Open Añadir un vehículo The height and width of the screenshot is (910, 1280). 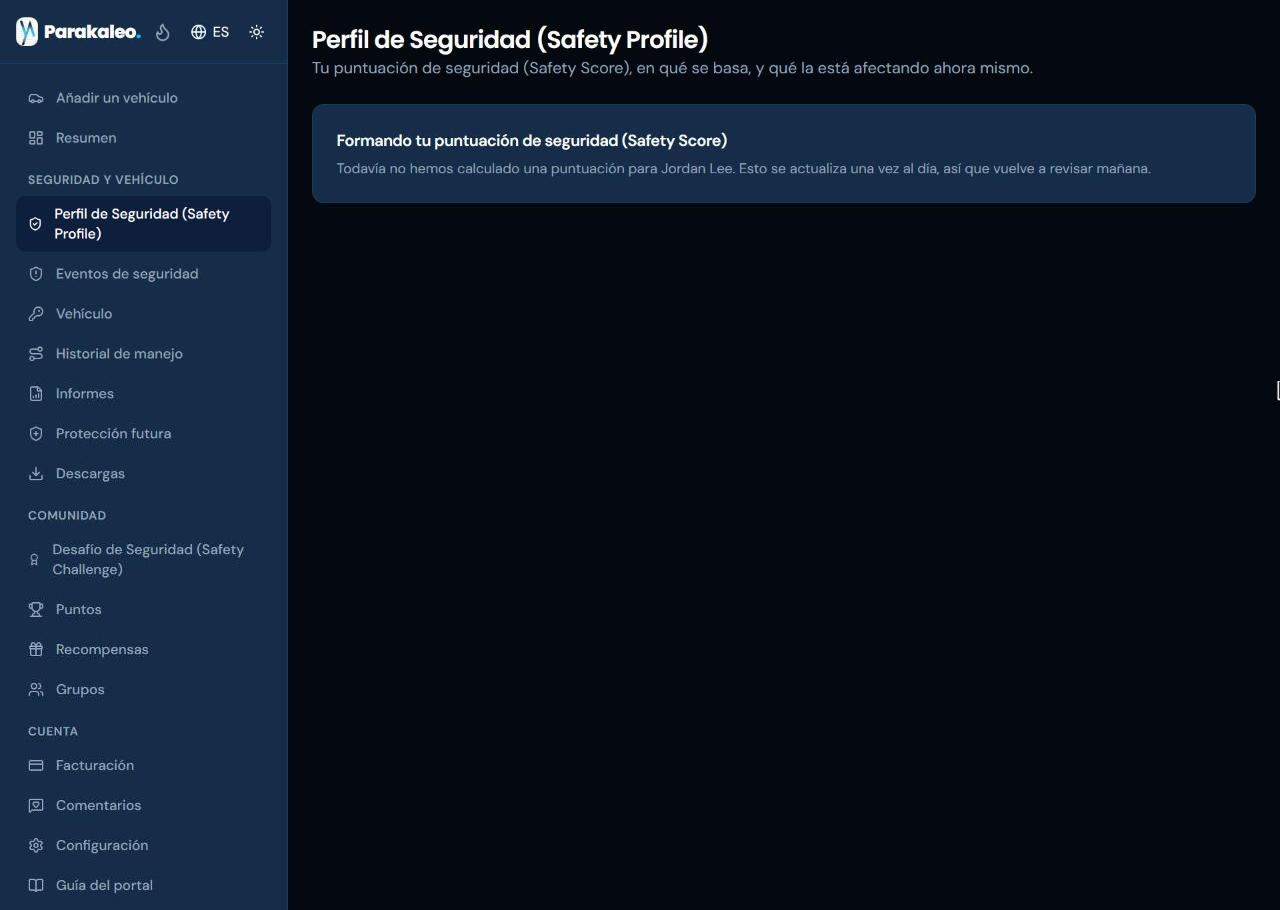(x=143, y=98)
